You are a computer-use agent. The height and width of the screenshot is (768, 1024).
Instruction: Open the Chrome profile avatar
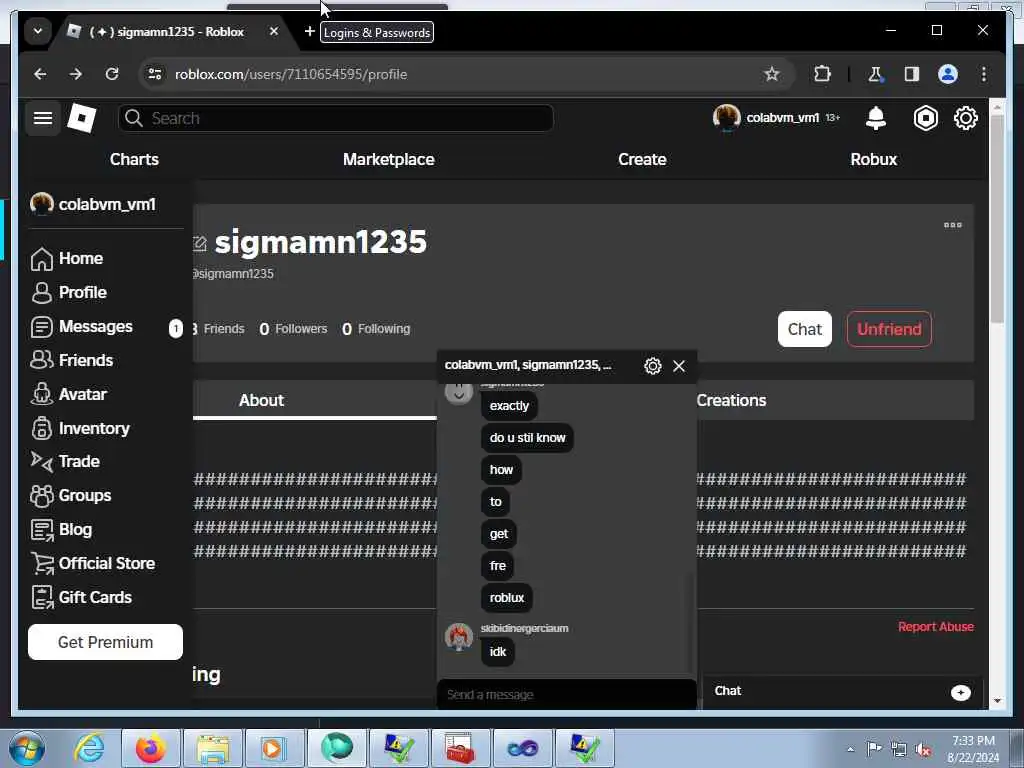pos(948,74)
